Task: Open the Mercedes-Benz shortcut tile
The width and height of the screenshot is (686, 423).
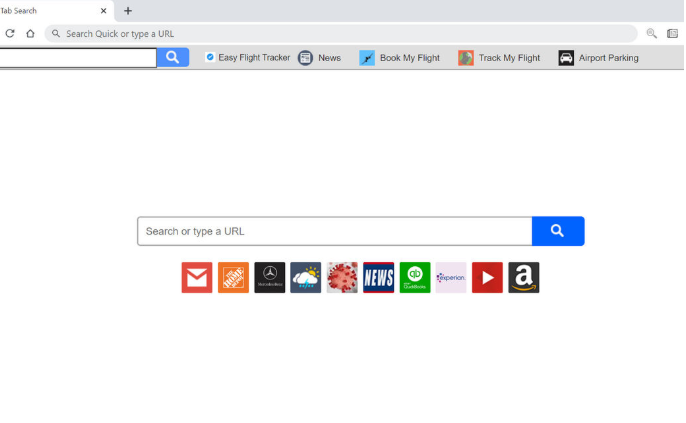Action: [x=270, y=277]
